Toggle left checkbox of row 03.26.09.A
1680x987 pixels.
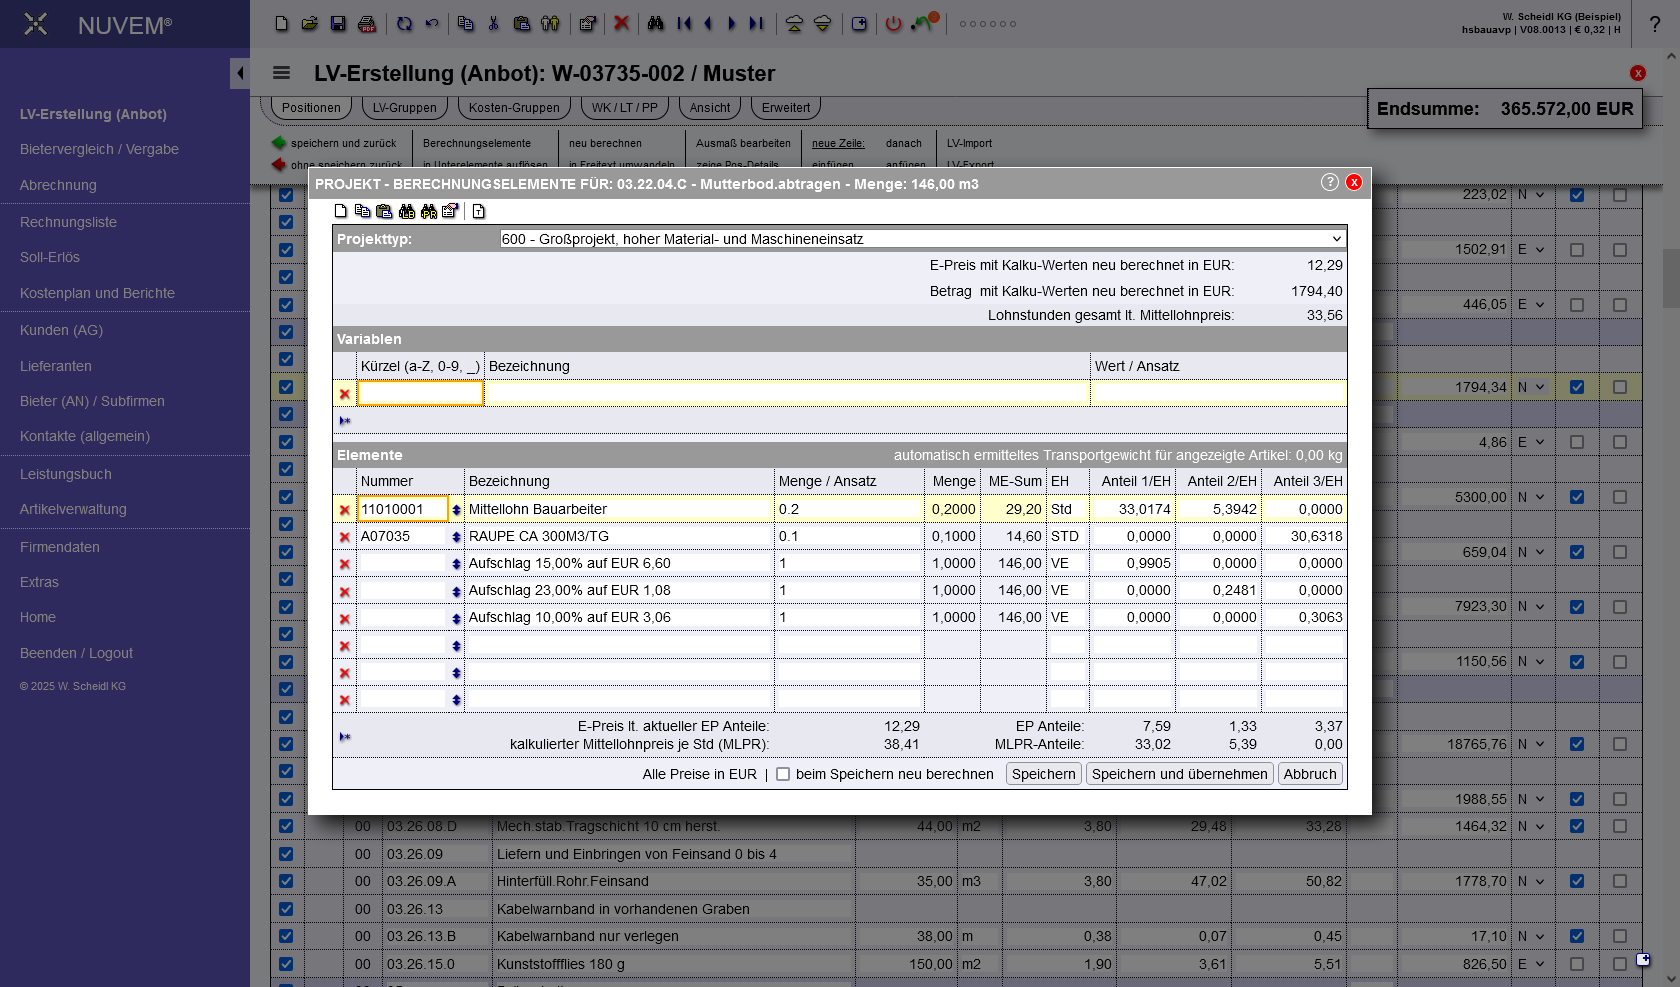[x=286, y=881]
